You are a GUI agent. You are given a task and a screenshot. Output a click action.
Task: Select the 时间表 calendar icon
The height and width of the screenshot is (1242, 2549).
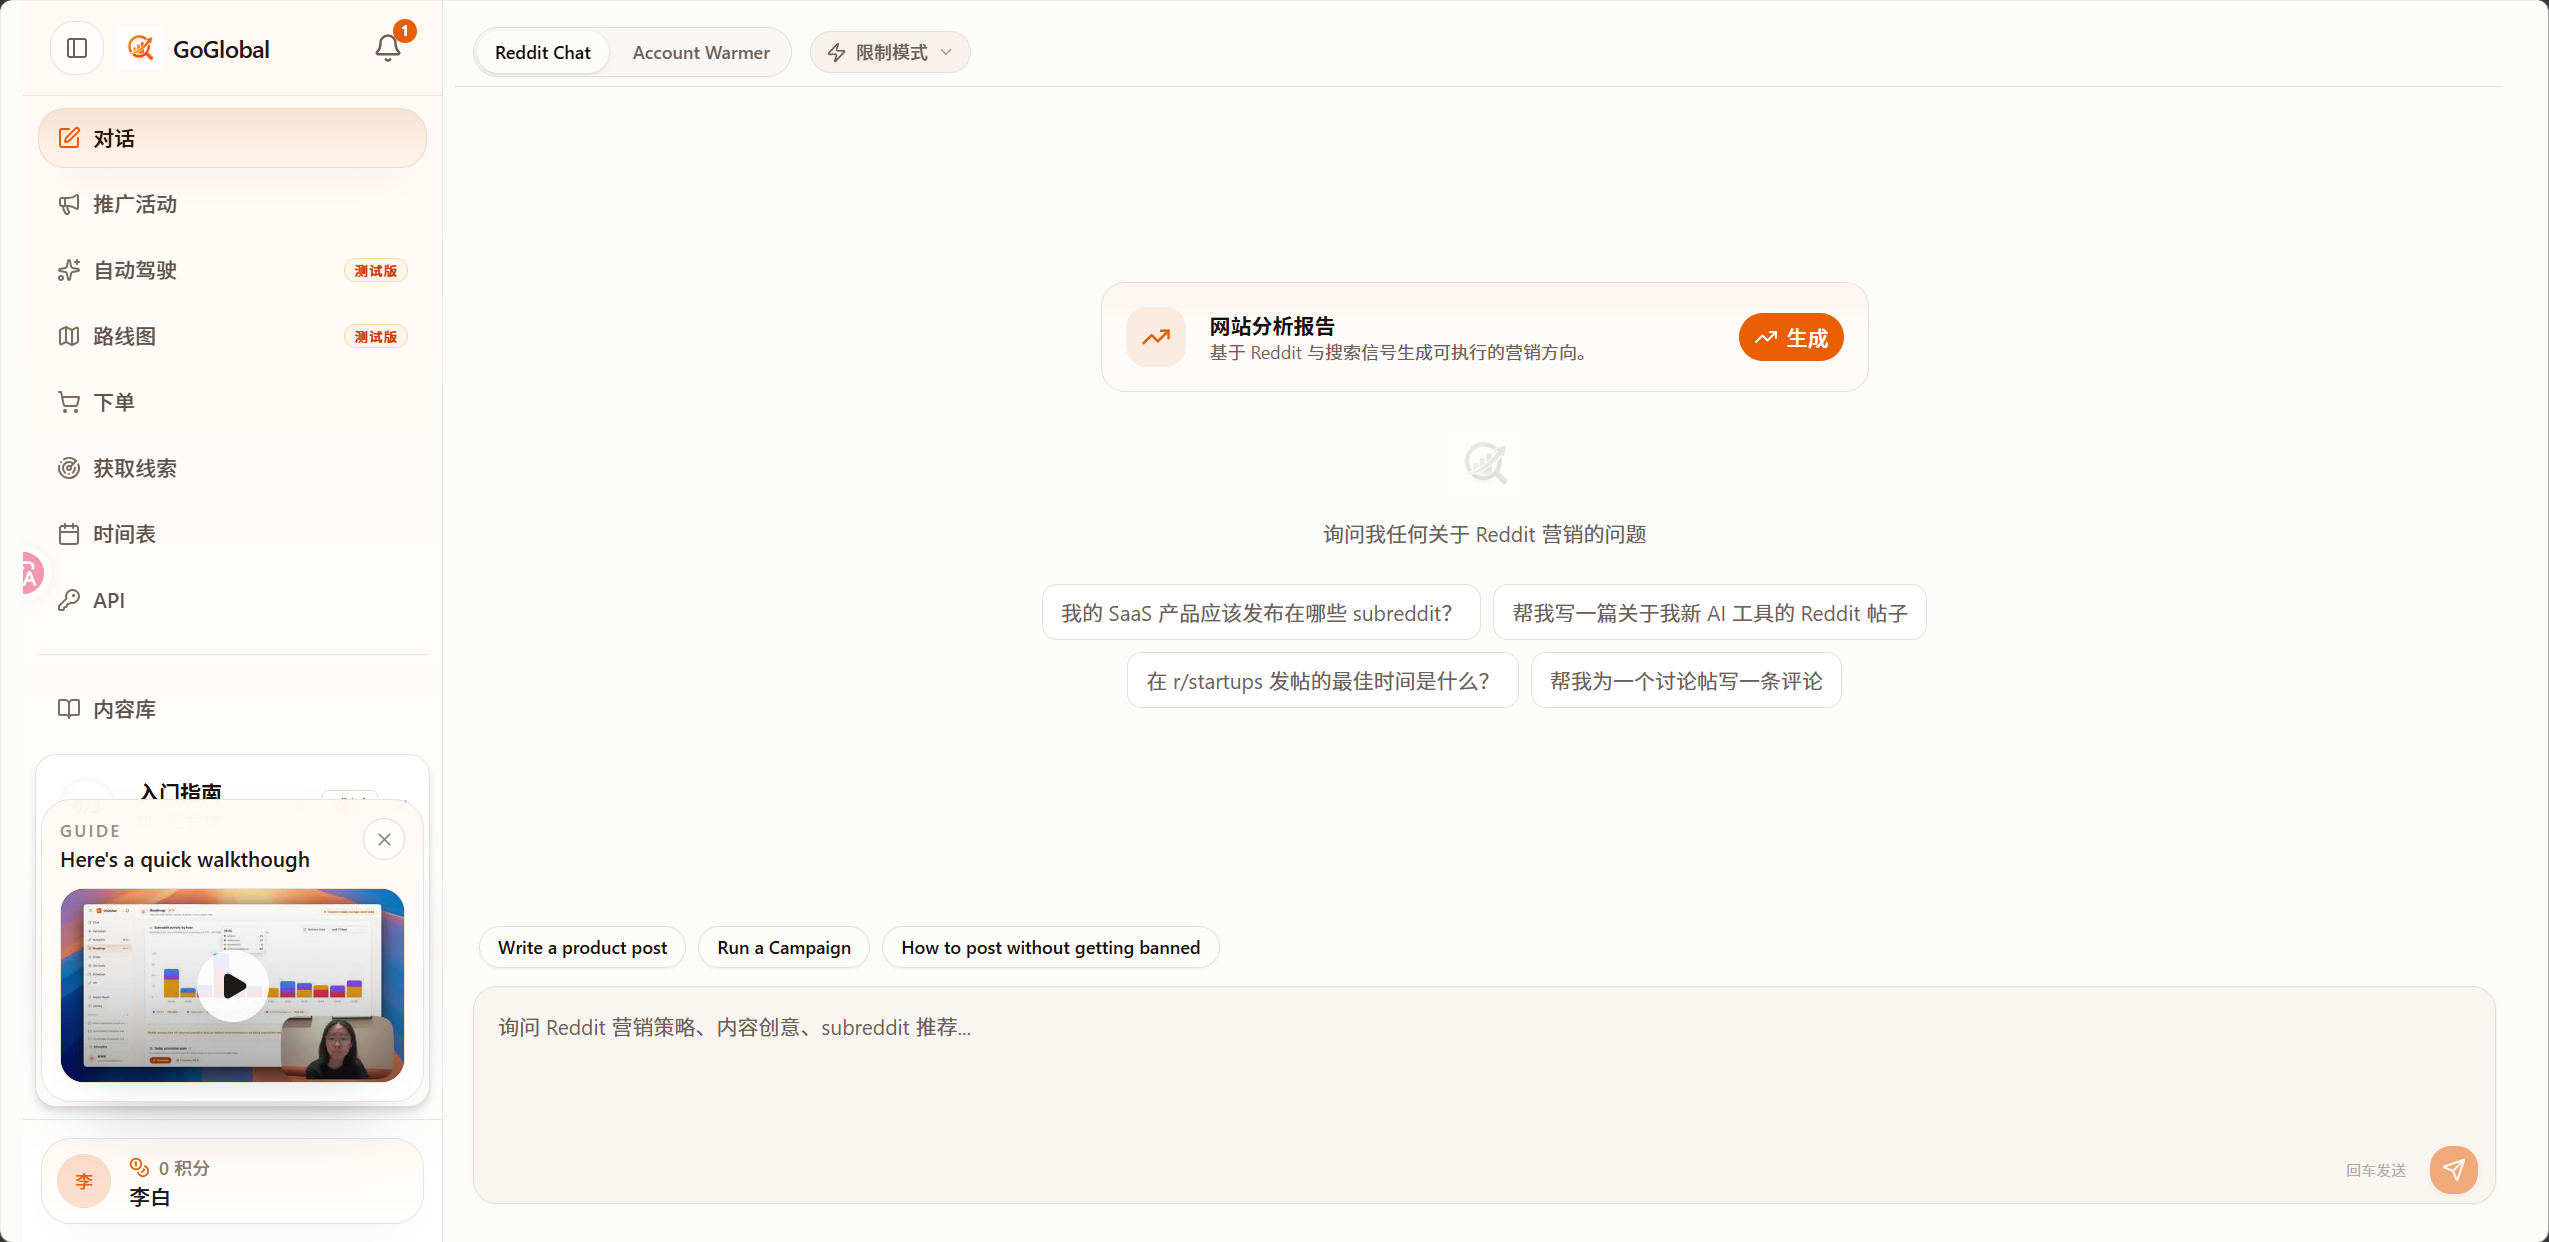click(x=69, y=534)
